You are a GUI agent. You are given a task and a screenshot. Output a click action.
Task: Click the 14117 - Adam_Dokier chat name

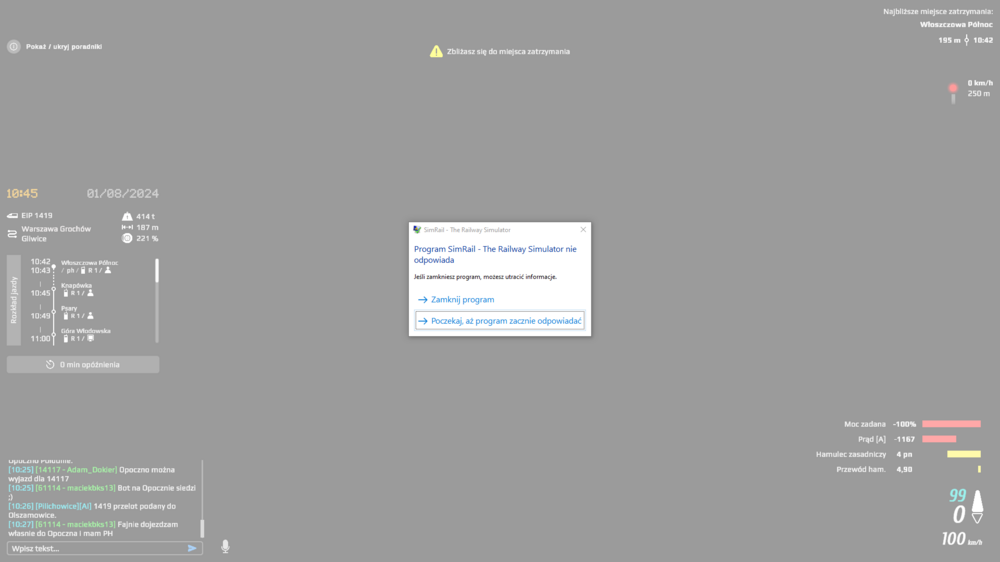click(x=77, y=470)
